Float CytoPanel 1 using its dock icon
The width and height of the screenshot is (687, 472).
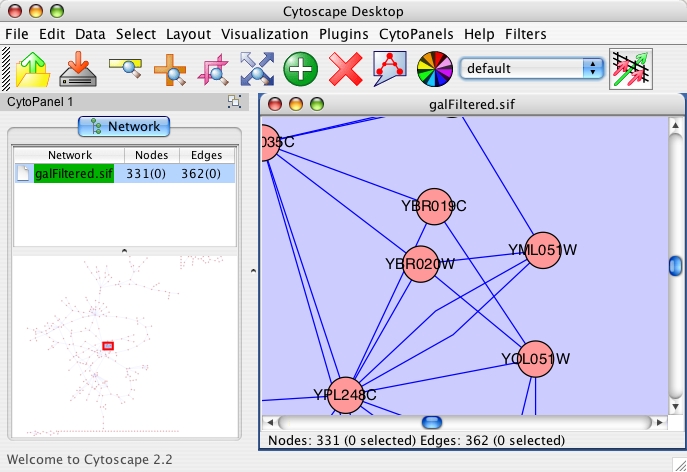(234, 102)
